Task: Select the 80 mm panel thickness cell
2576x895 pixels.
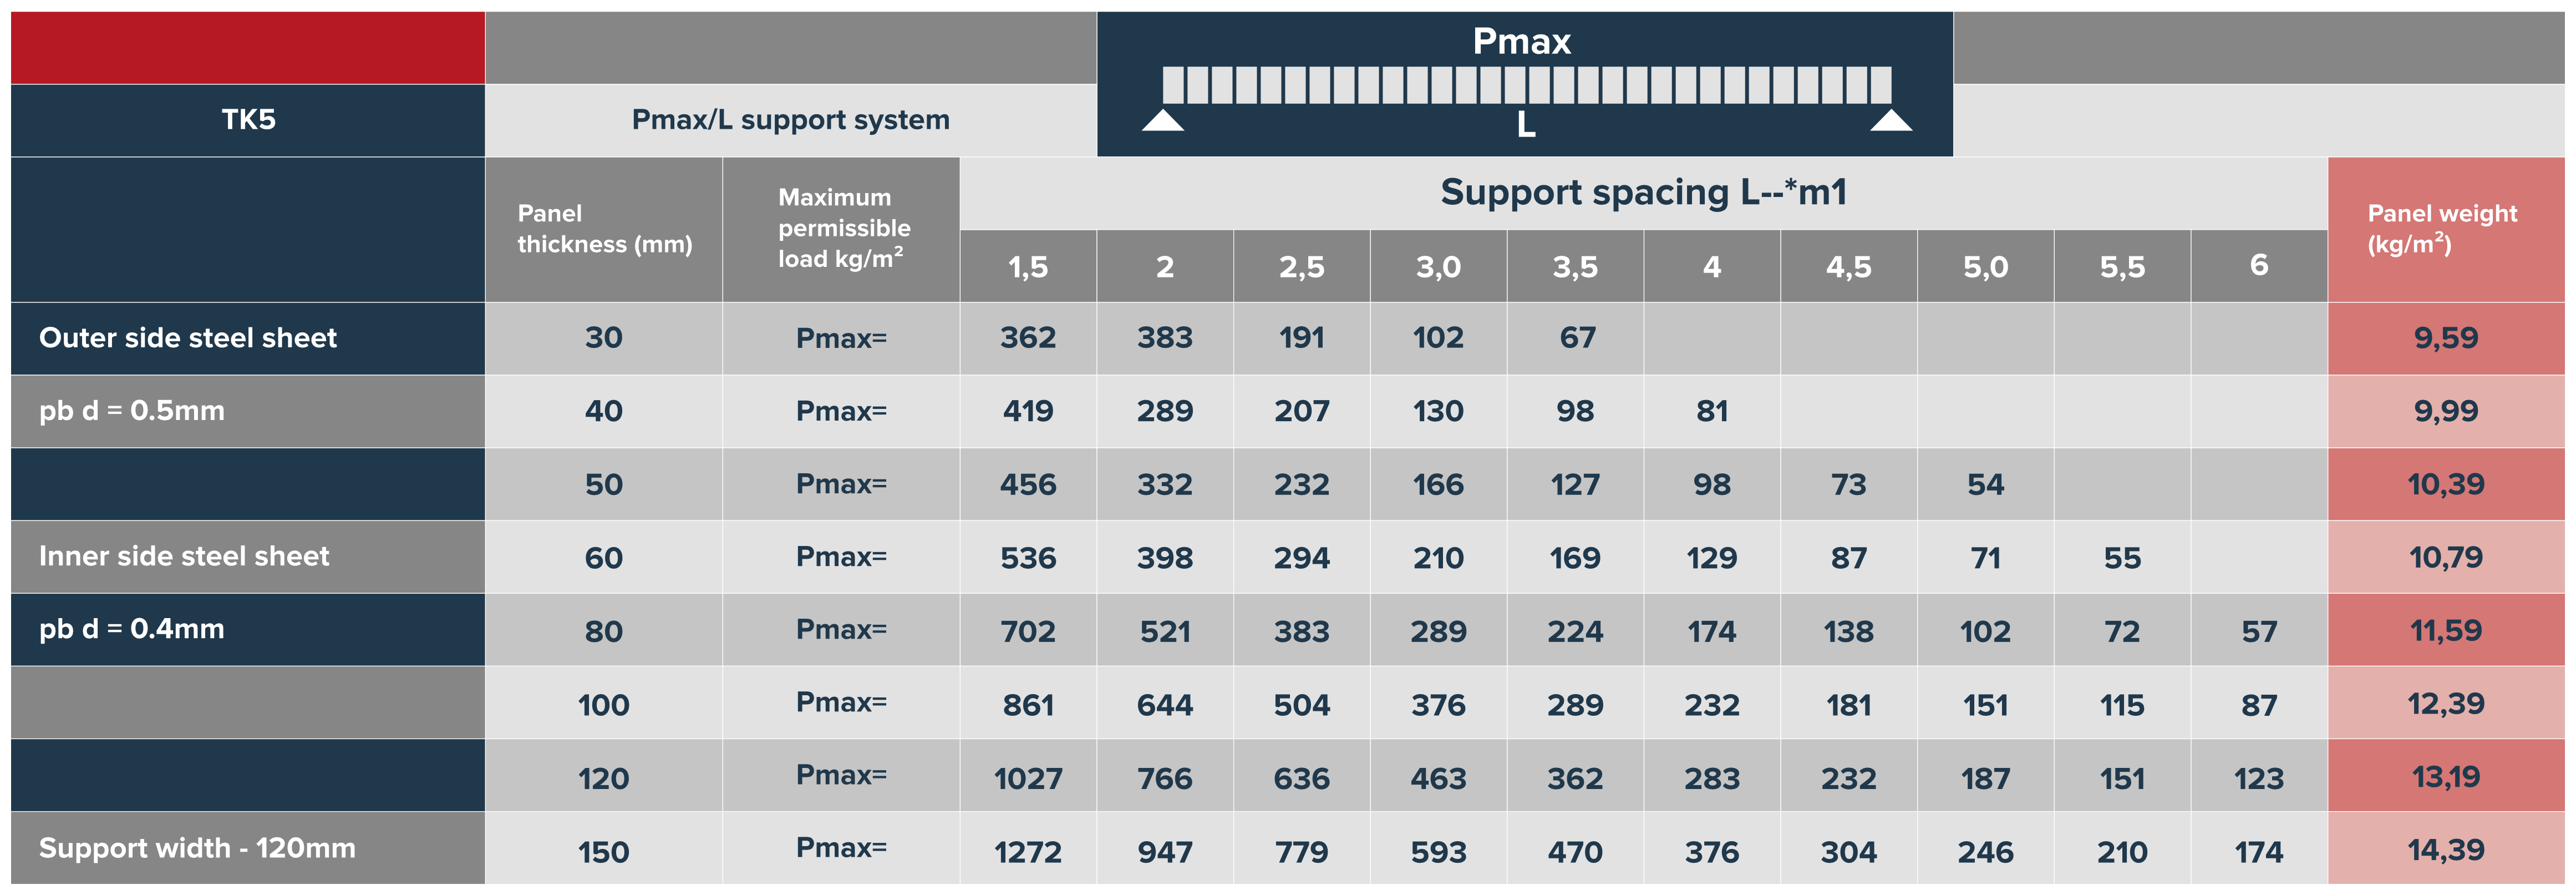Action: point(604,631)
